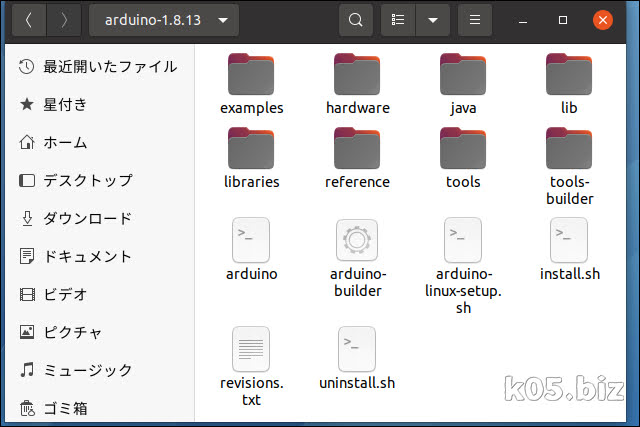Click the arduino-linux-setup.sh name label

point(463,291)
